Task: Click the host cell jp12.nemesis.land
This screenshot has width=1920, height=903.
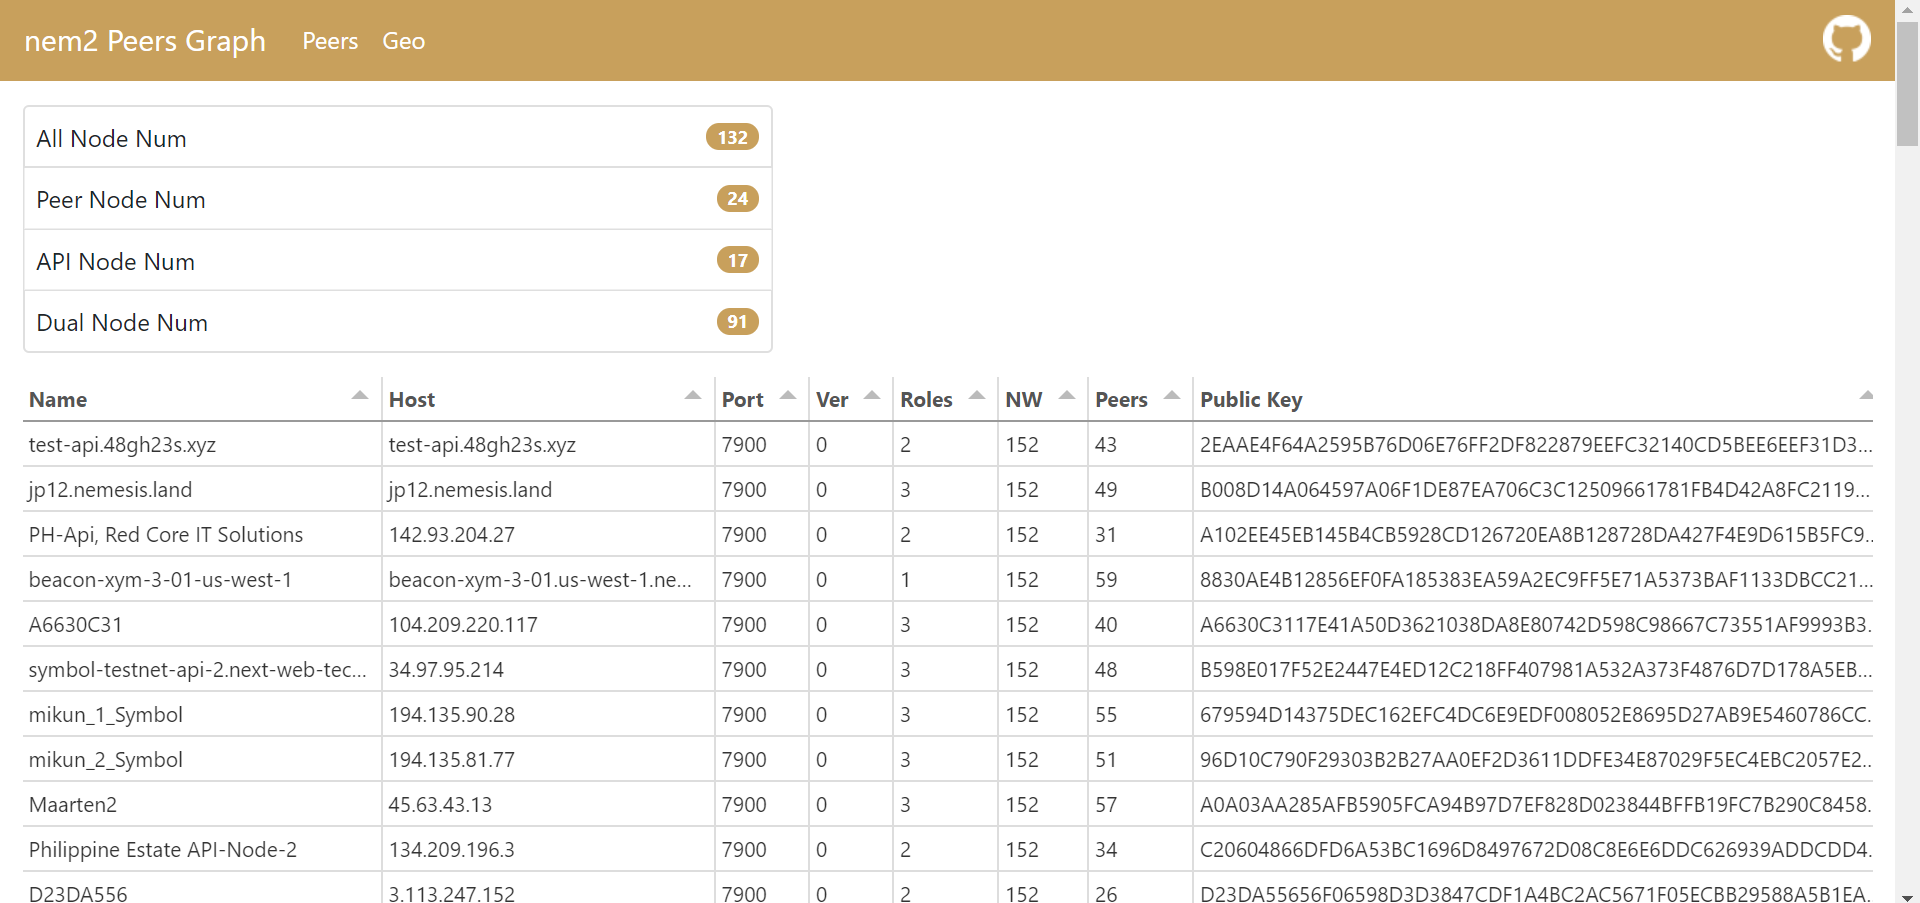Action: pyautogui.click(x=549, y=489)
